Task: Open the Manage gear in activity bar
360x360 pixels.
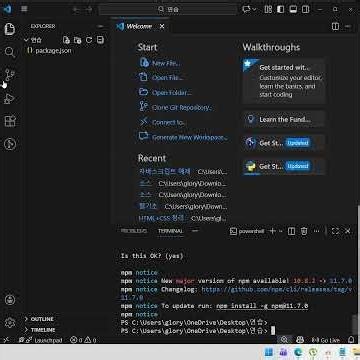Action: pyautogui.click(x=10, y=322)
